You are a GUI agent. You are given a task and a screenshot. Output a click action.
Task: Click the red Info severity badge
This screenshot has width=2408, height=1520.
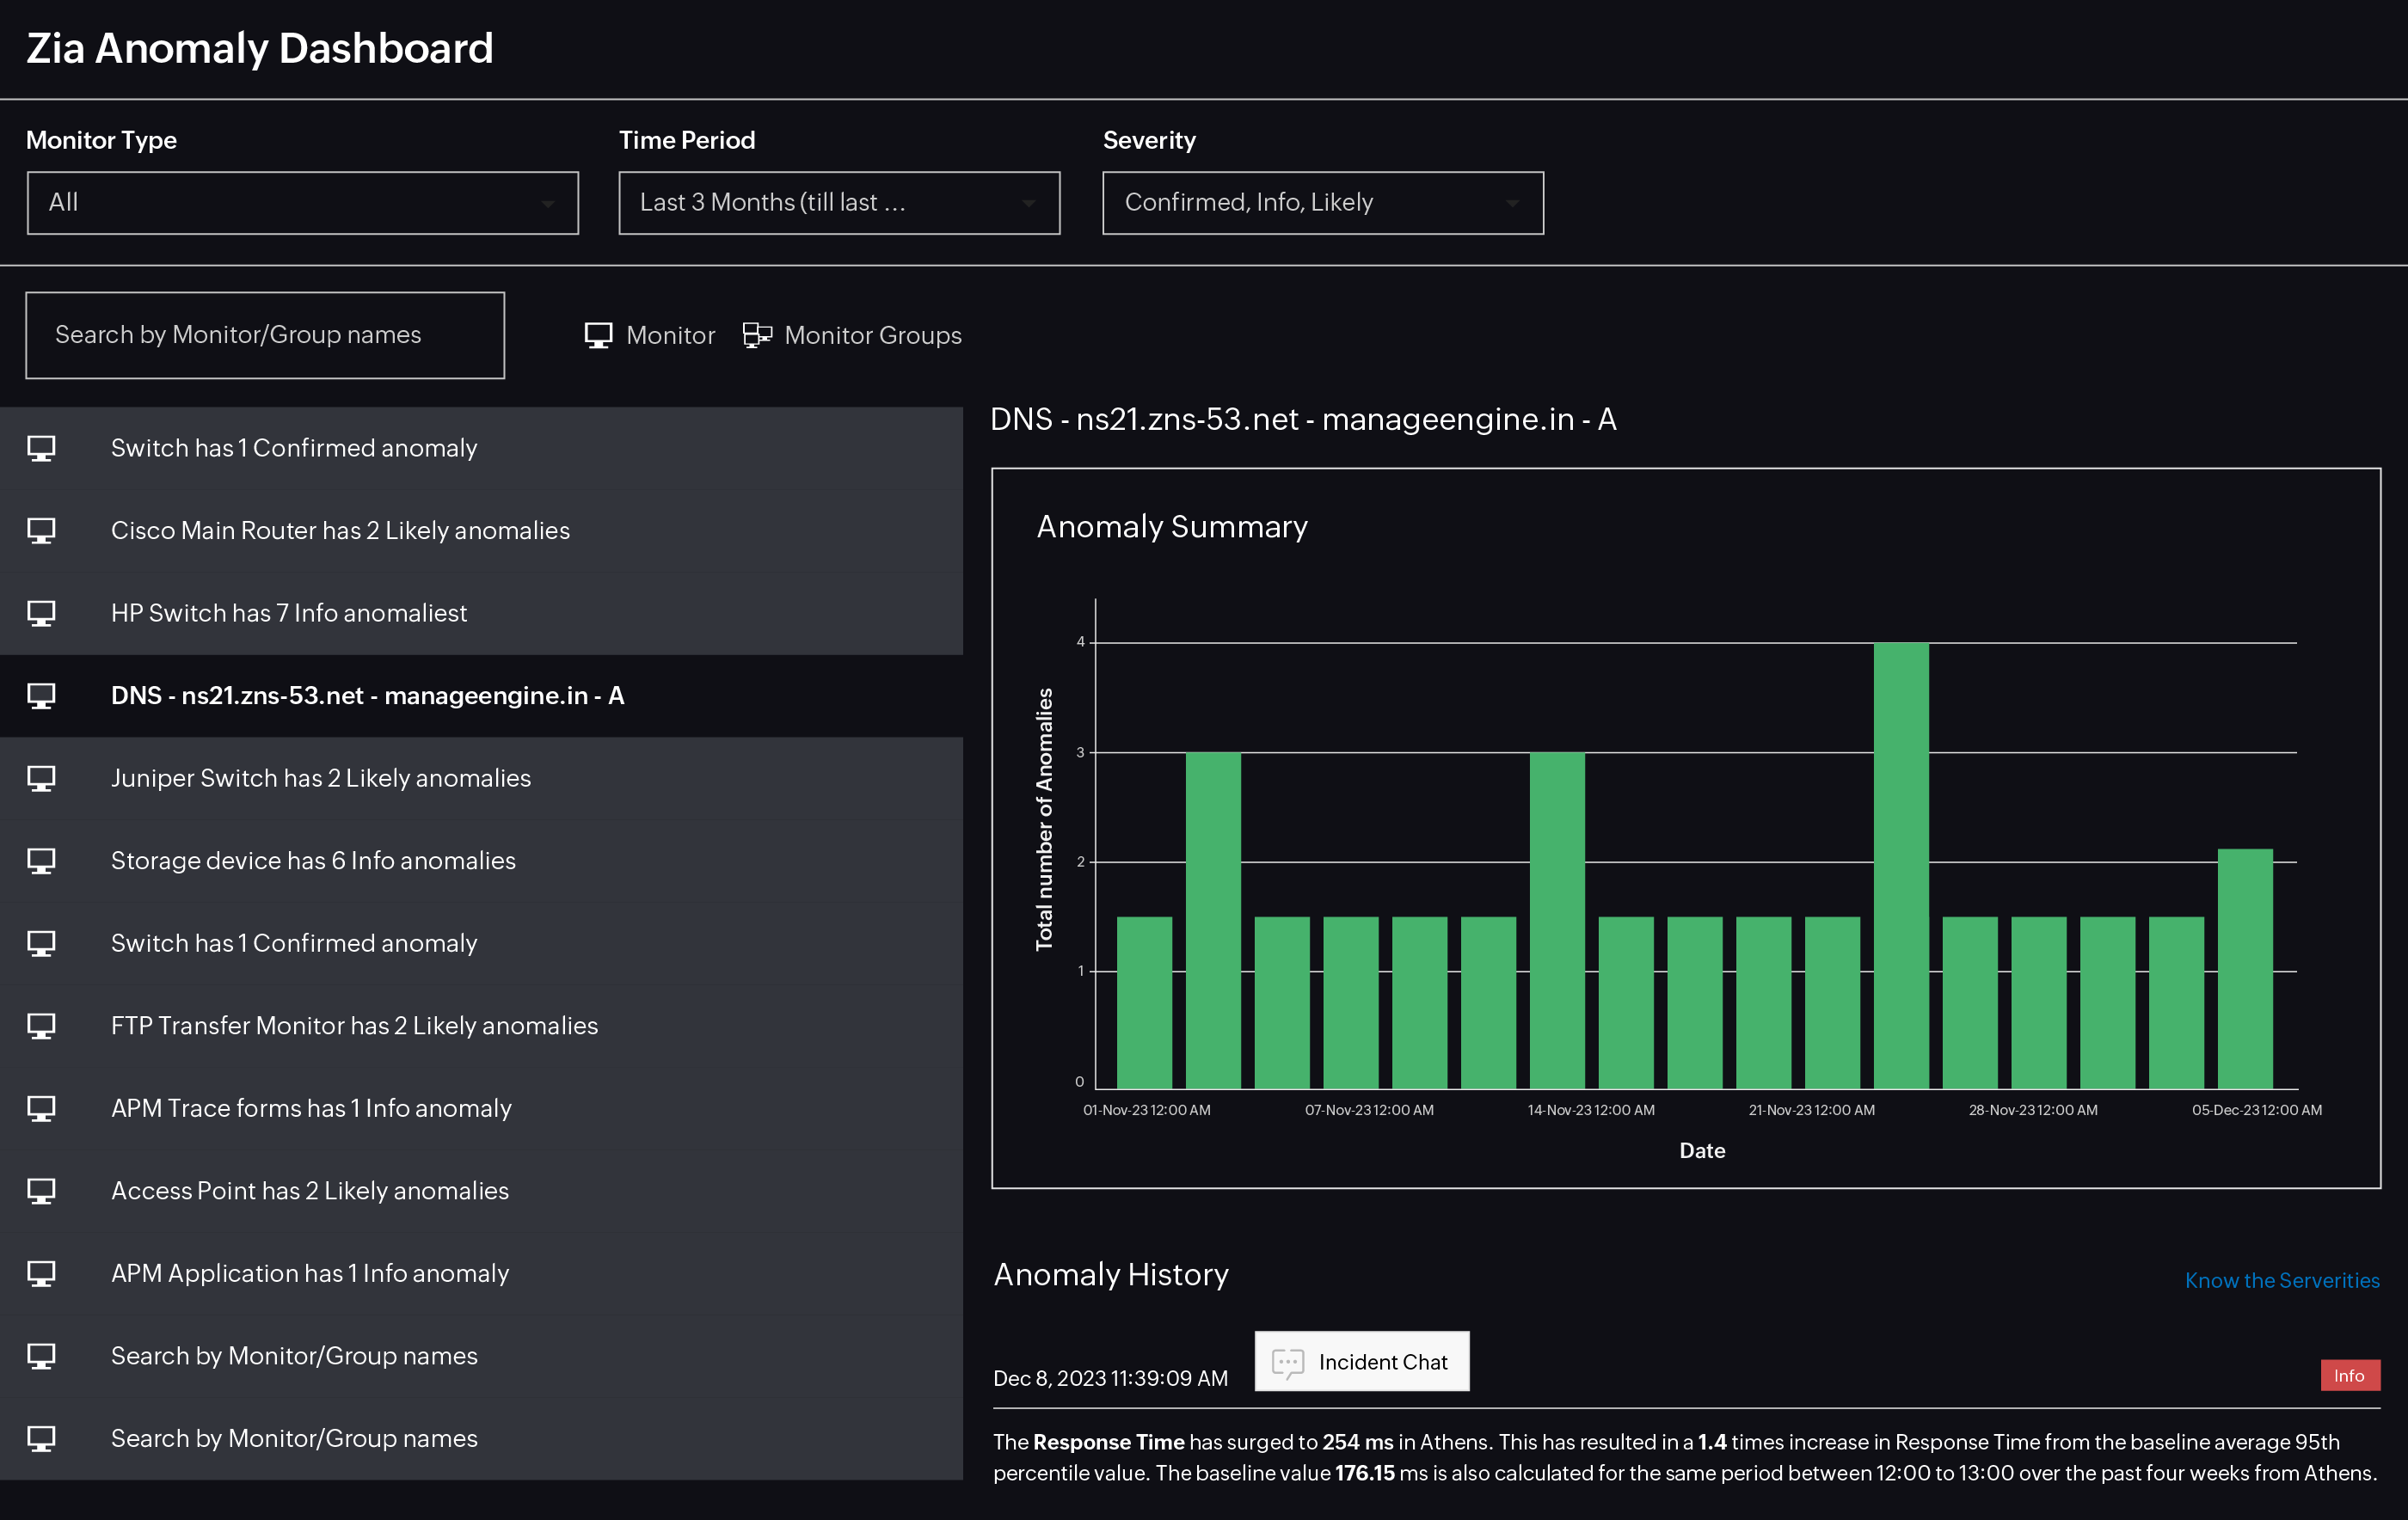[2350, 1375]
